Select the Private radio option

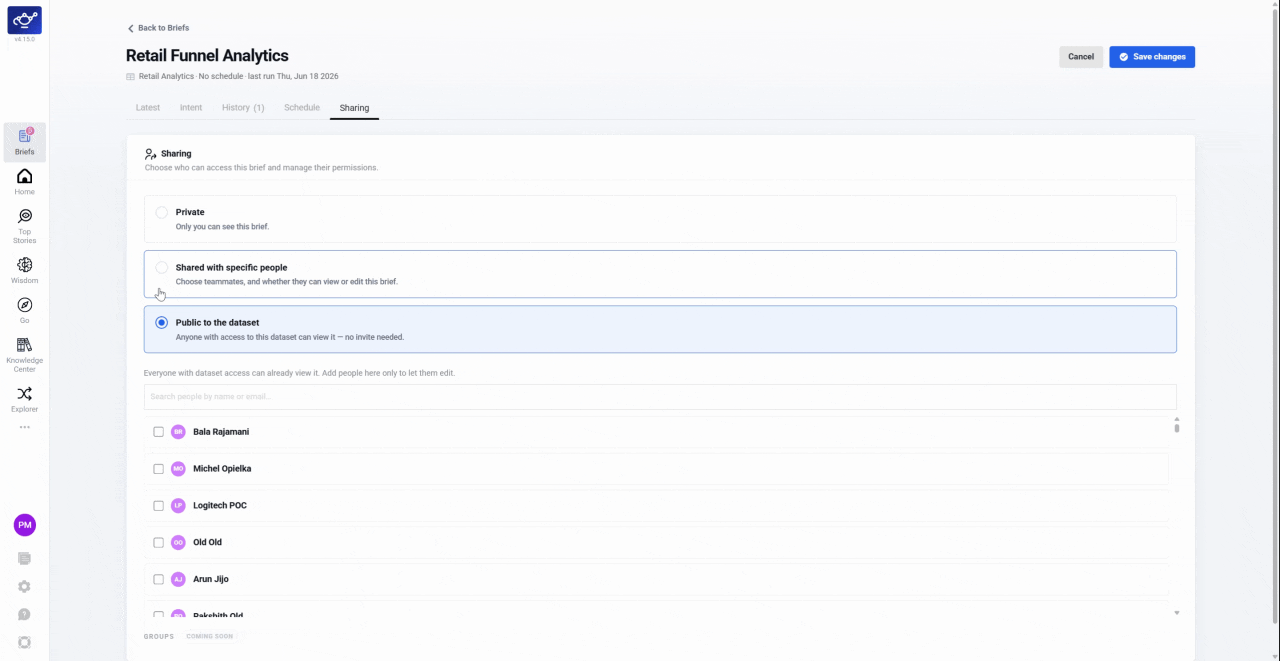(x=161, y=212)
